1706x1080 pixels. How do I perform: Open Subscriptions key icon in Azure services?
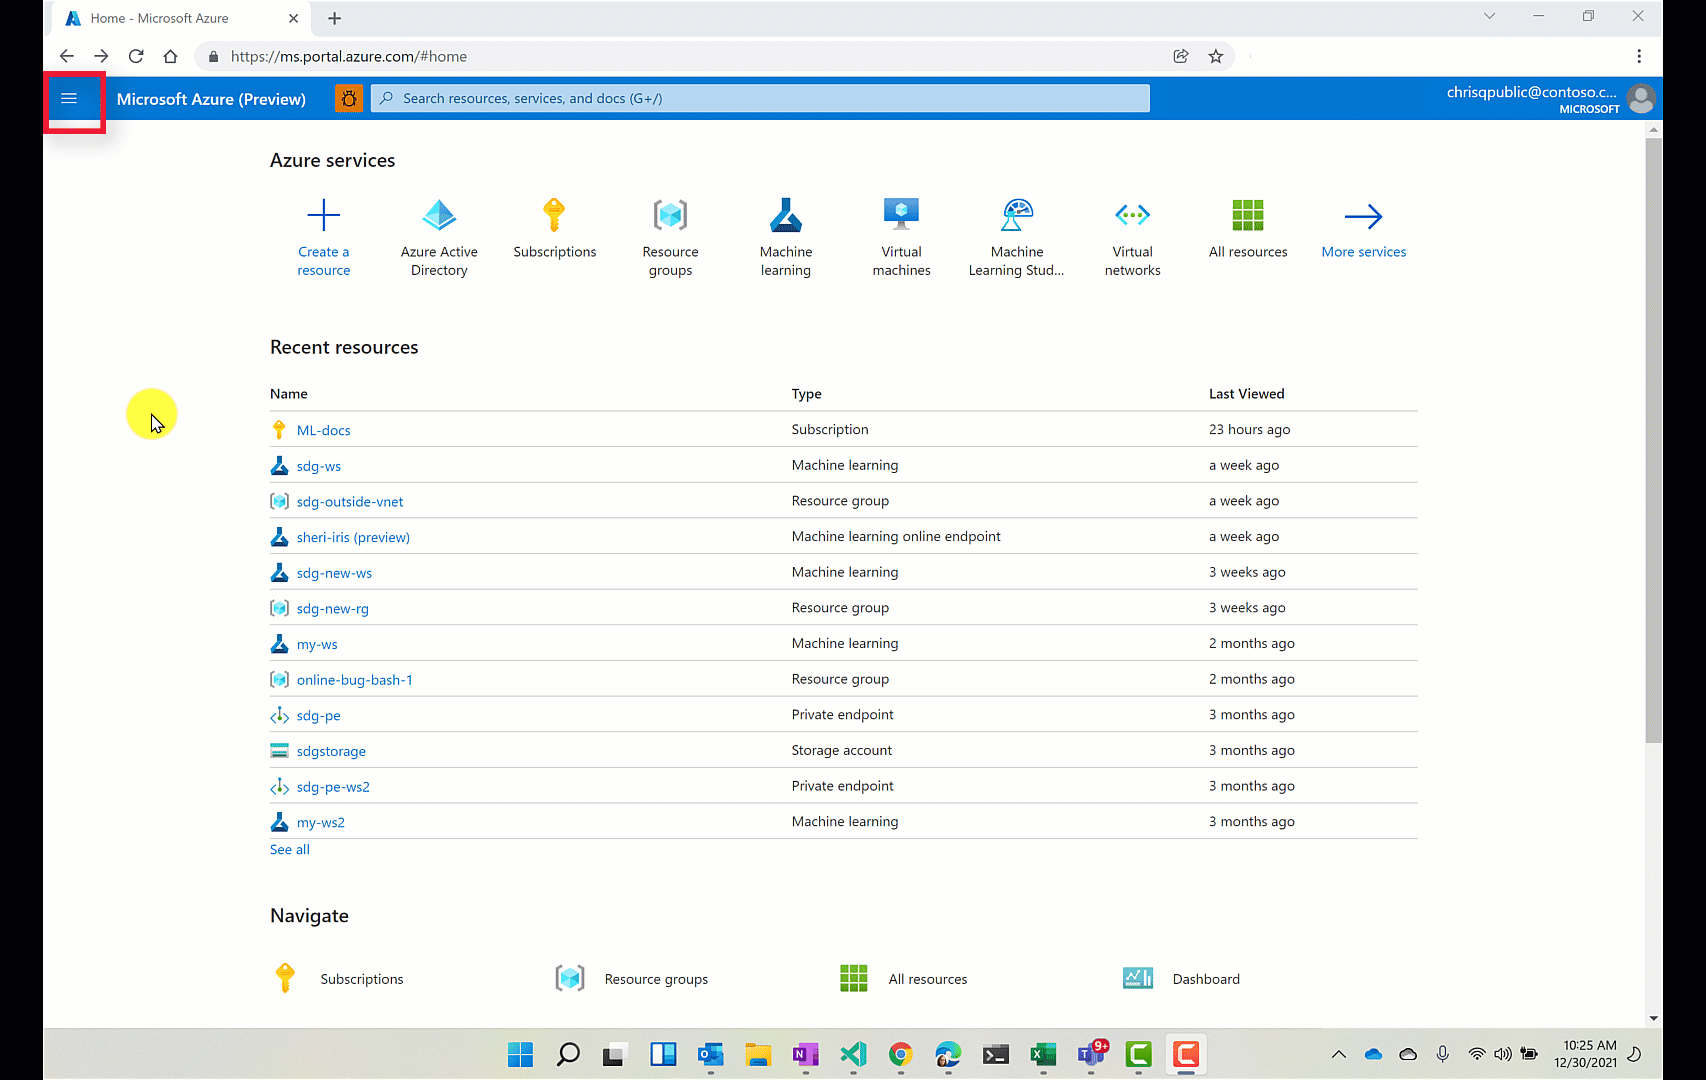coord(554,215)
